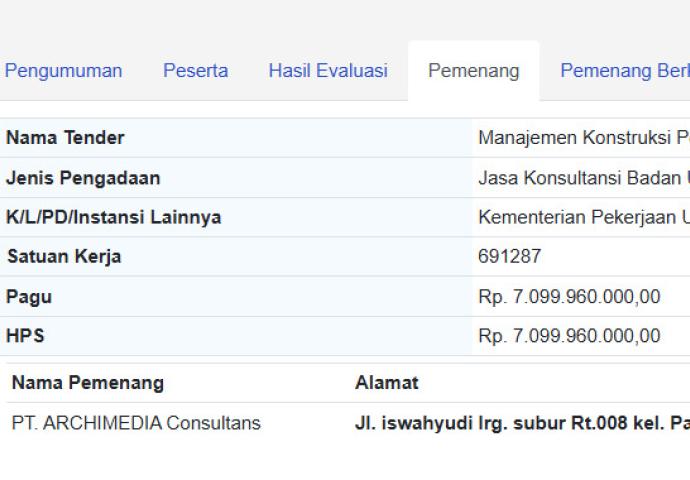Select the Manajemen Konstruksi tender name text
This screenshot has height=480, width=690.
click(x=583, y=138)
